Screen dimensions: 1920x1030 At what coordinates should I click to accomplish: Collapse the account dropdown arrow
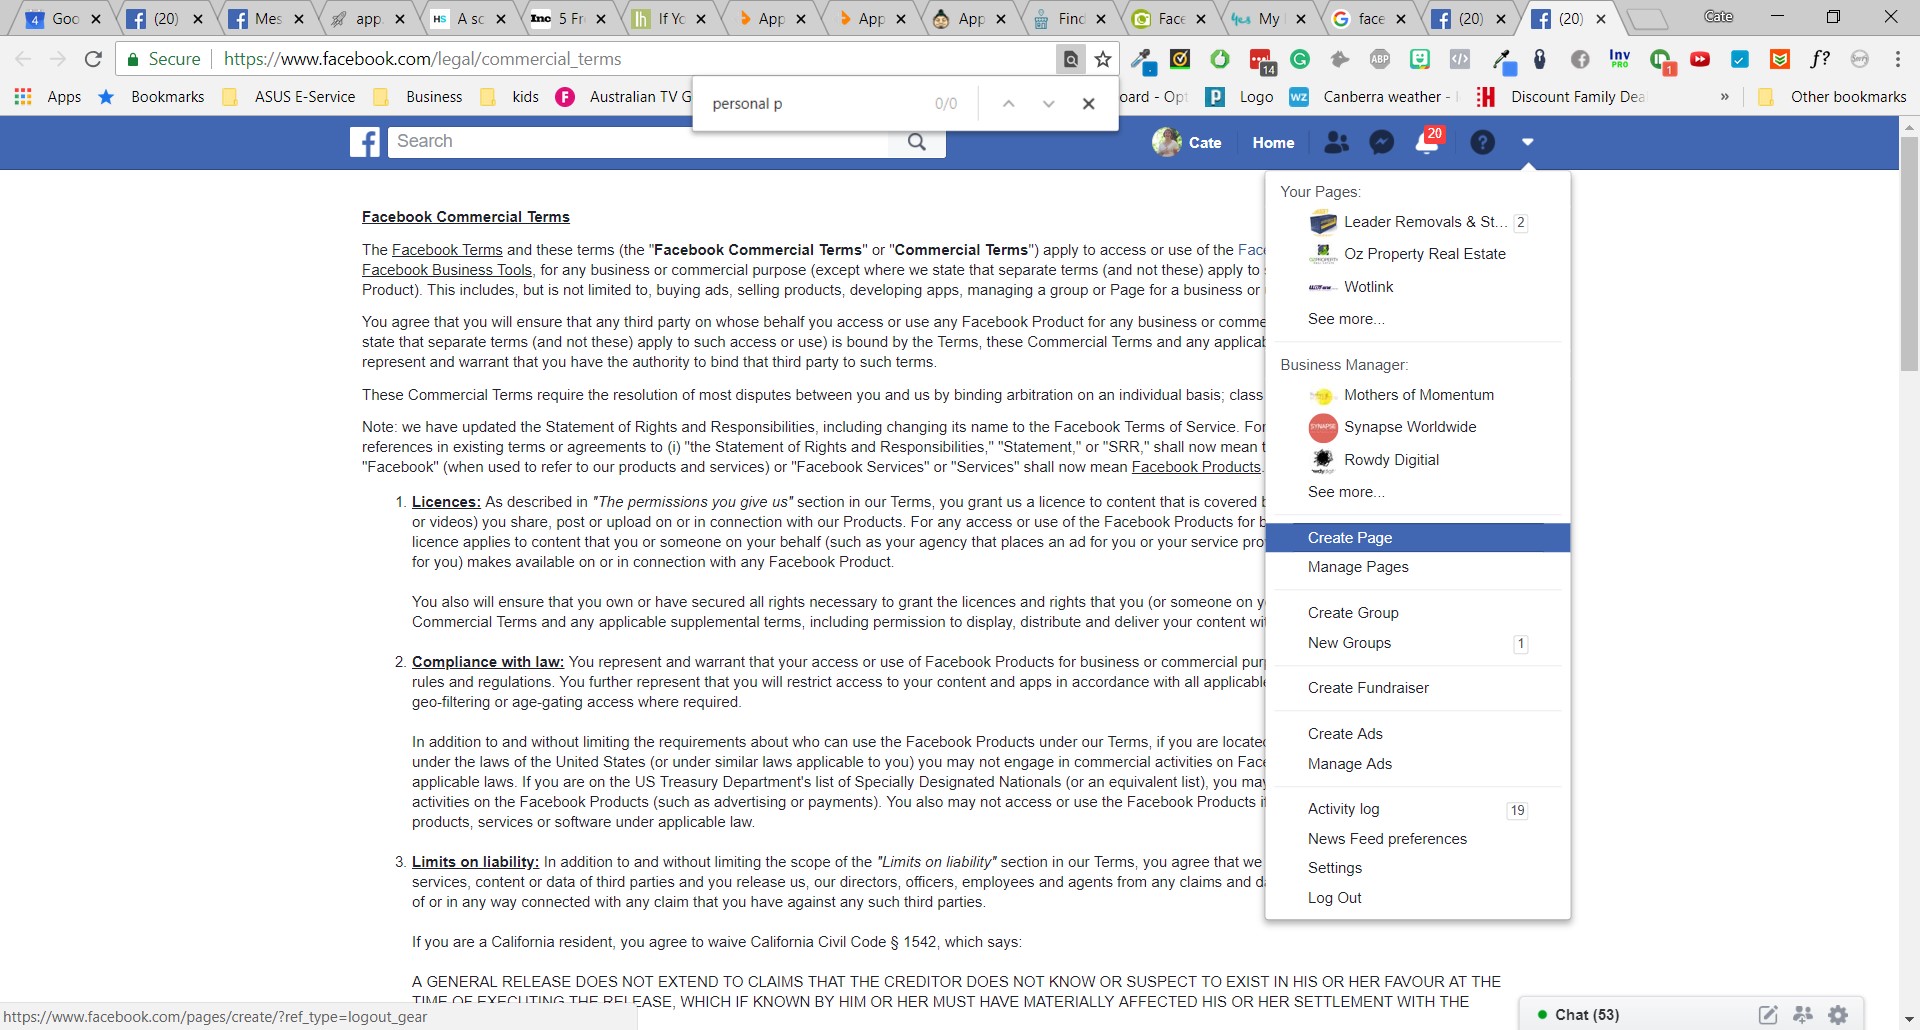coord(1527,142)
